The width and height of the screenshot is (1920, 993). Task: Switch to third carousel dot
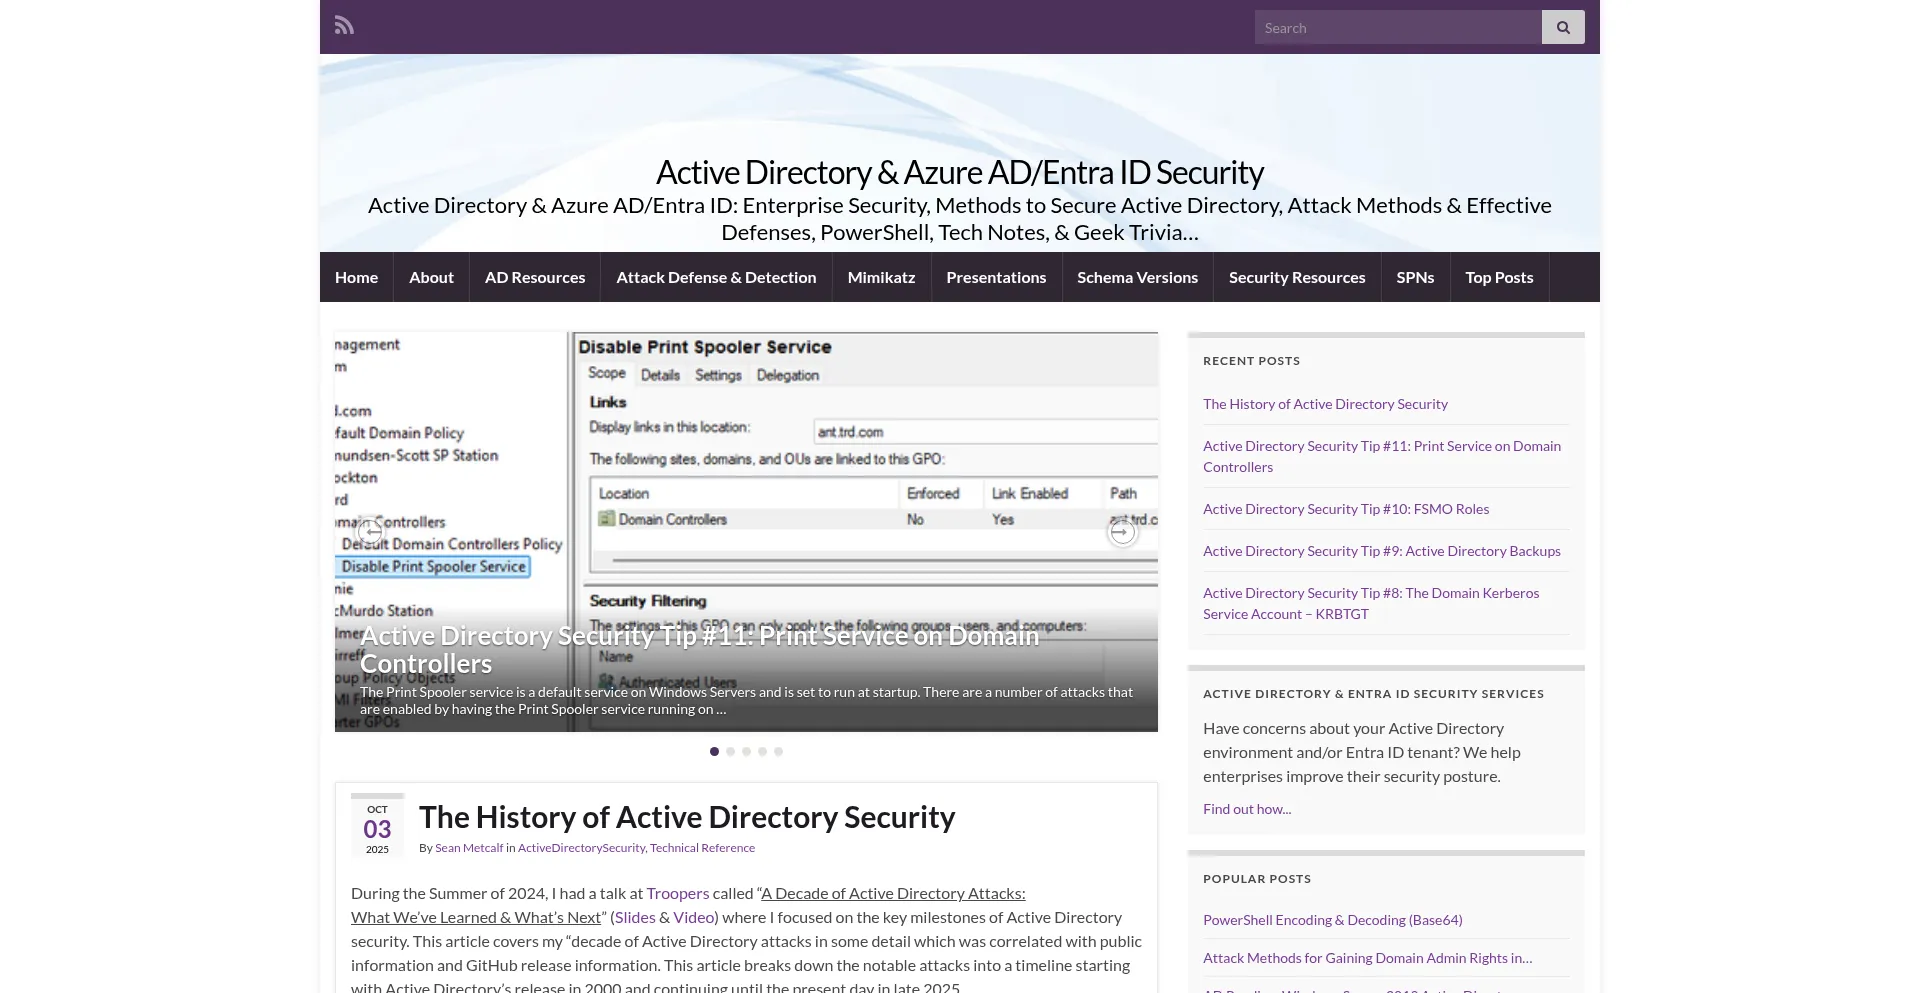(746, 751)
